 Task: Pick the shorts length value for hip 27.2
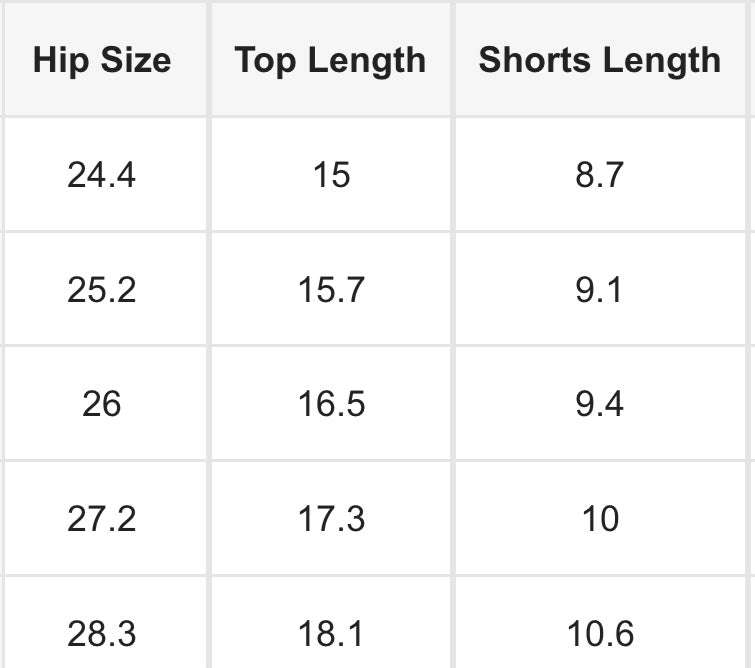pos(600,519)
